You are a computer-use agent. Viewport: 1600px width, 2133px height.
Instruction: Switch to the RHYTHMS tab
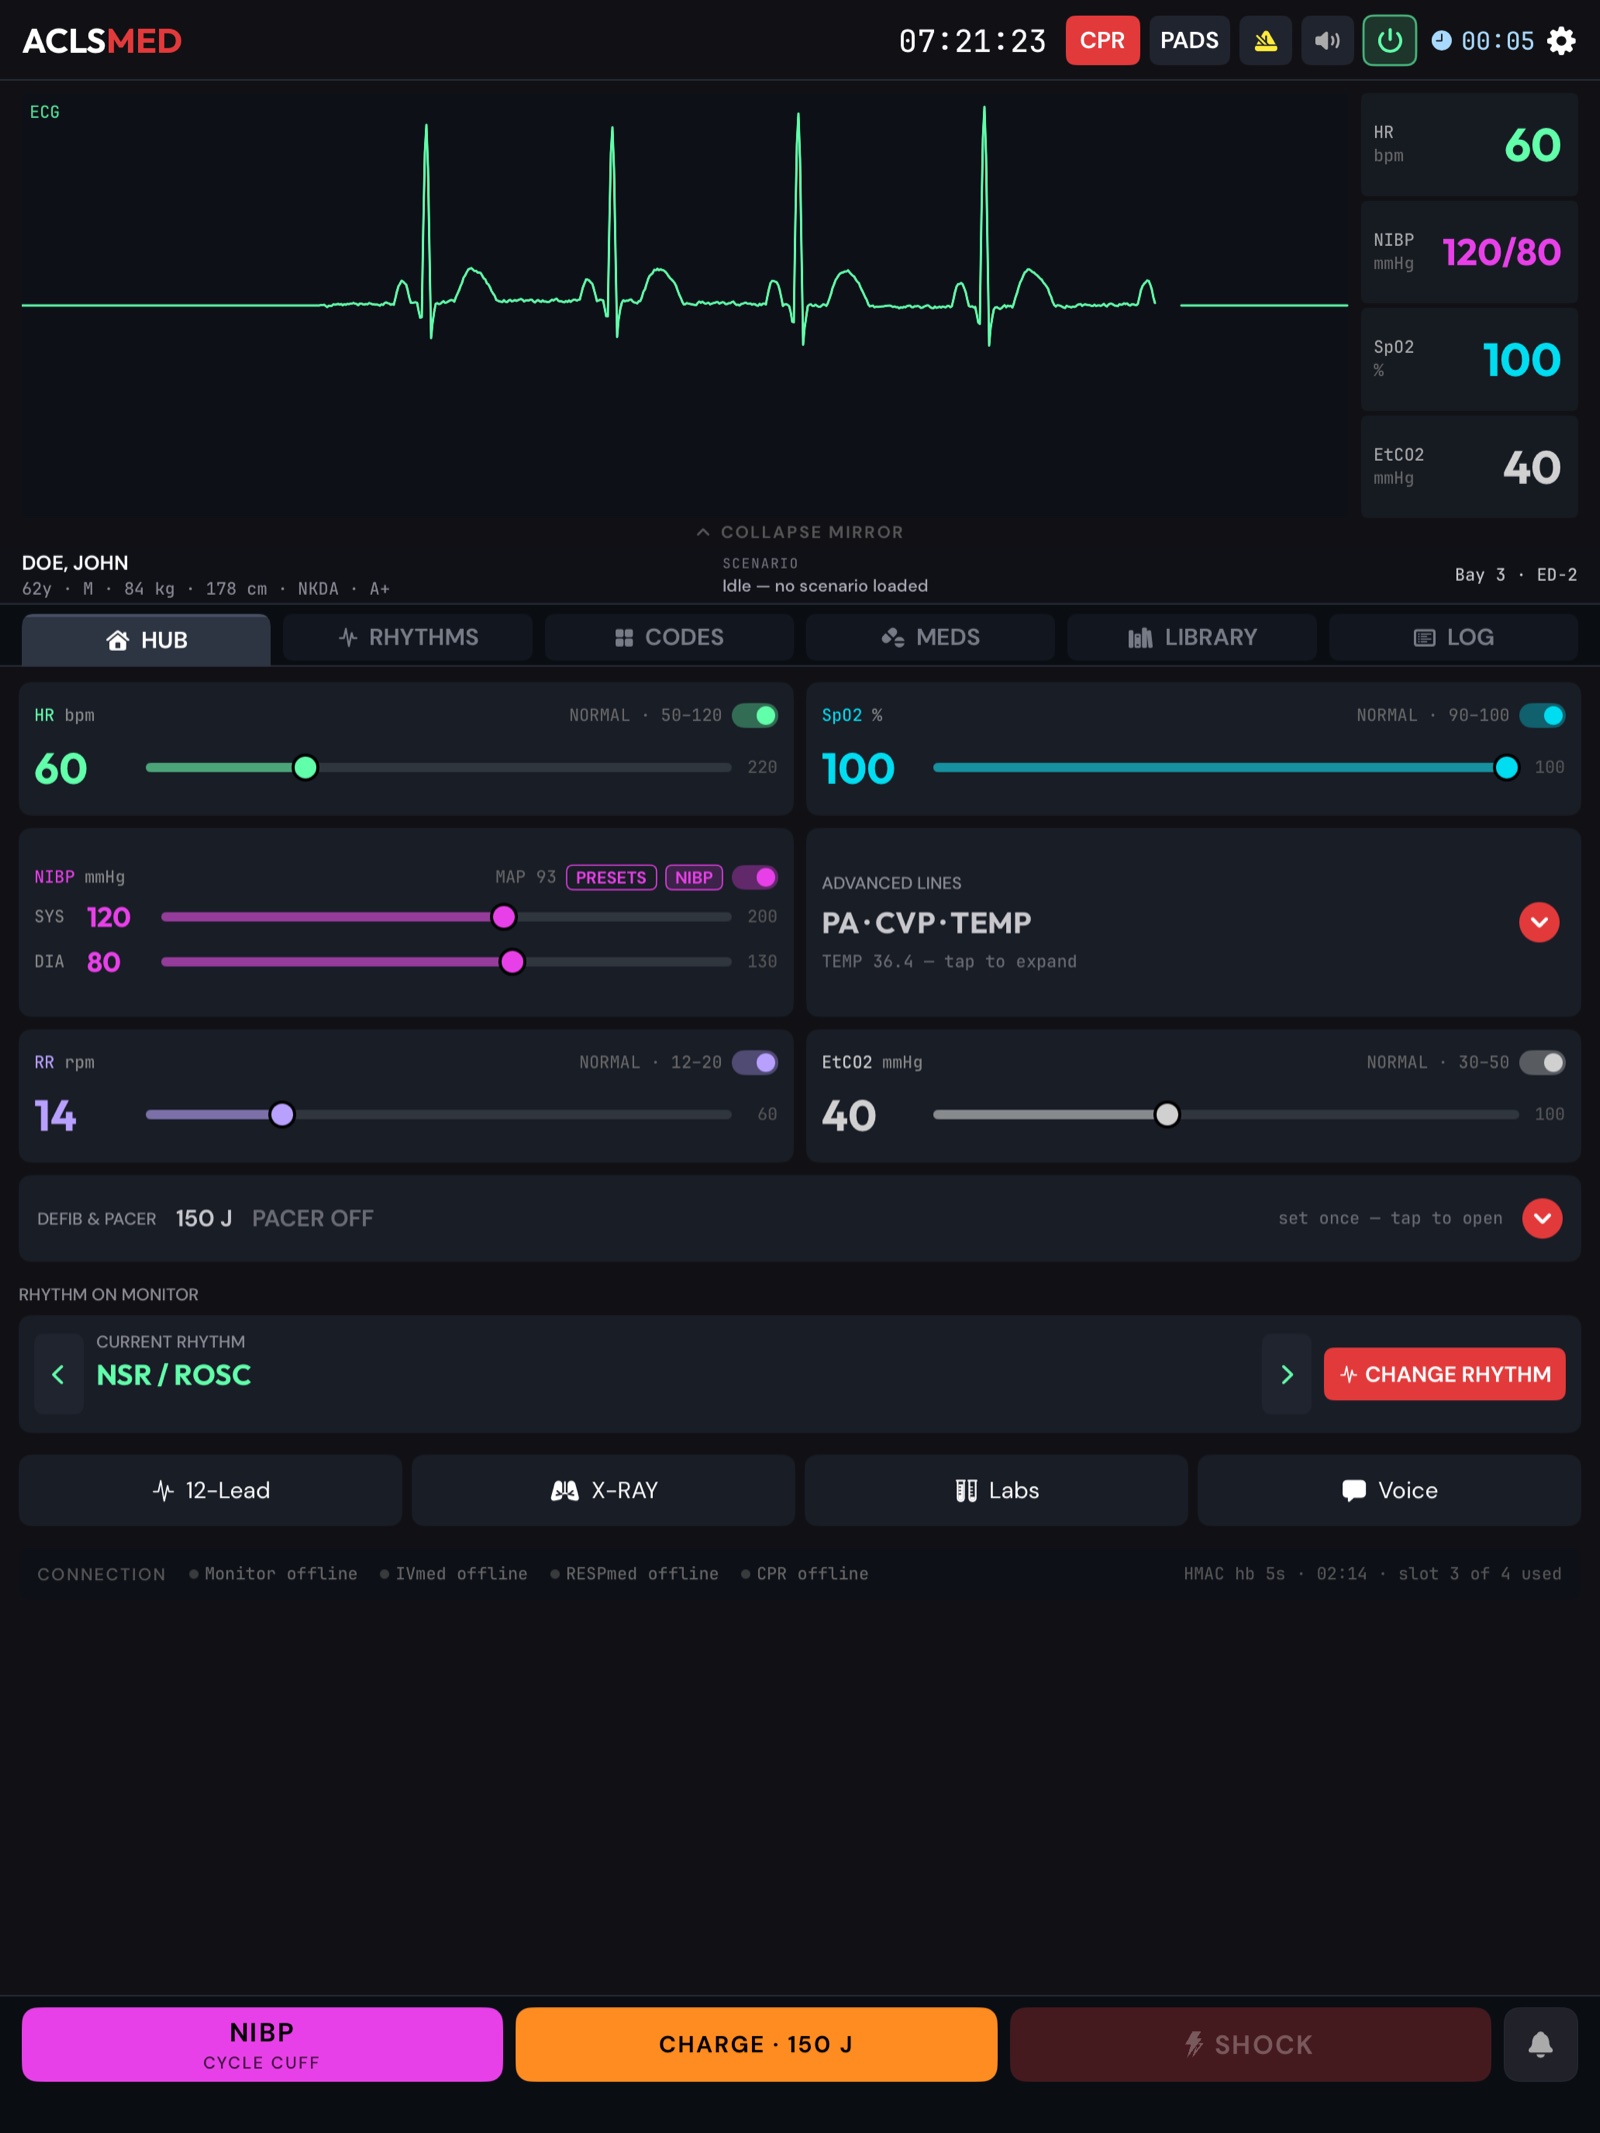[x=408, y=637]
